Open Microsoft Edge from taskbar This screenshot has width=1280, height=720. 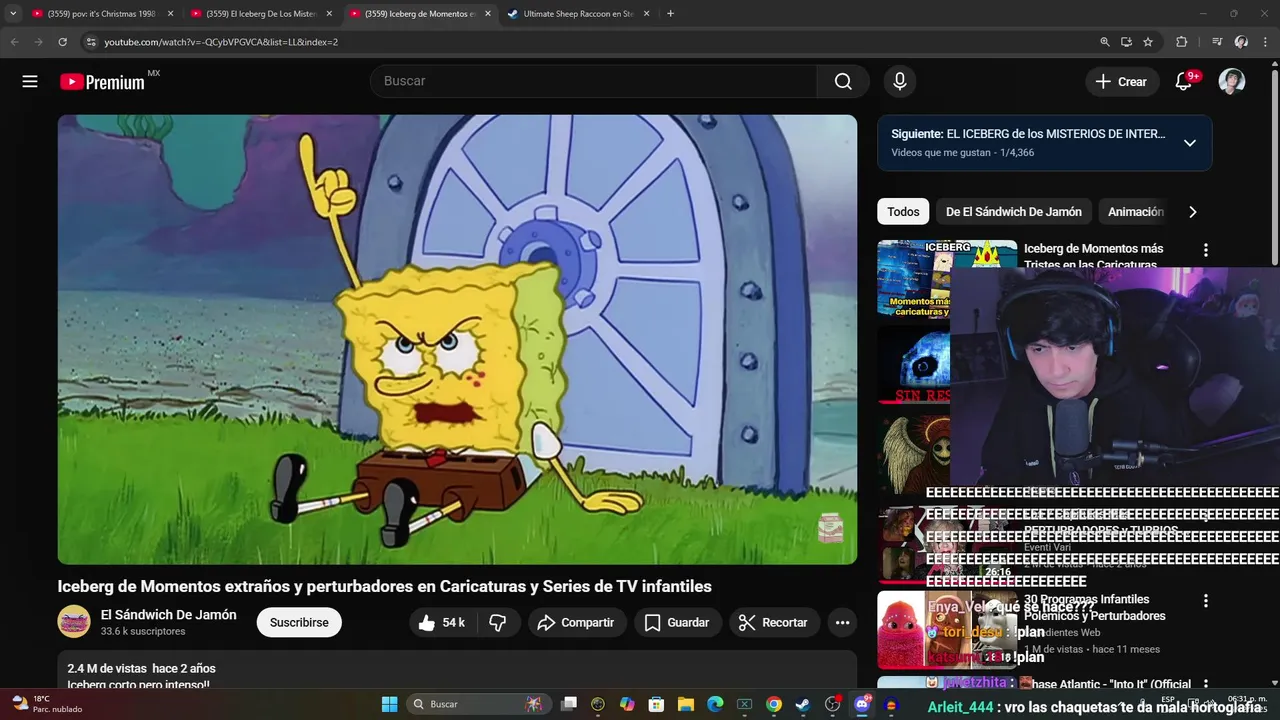(715, 704)
